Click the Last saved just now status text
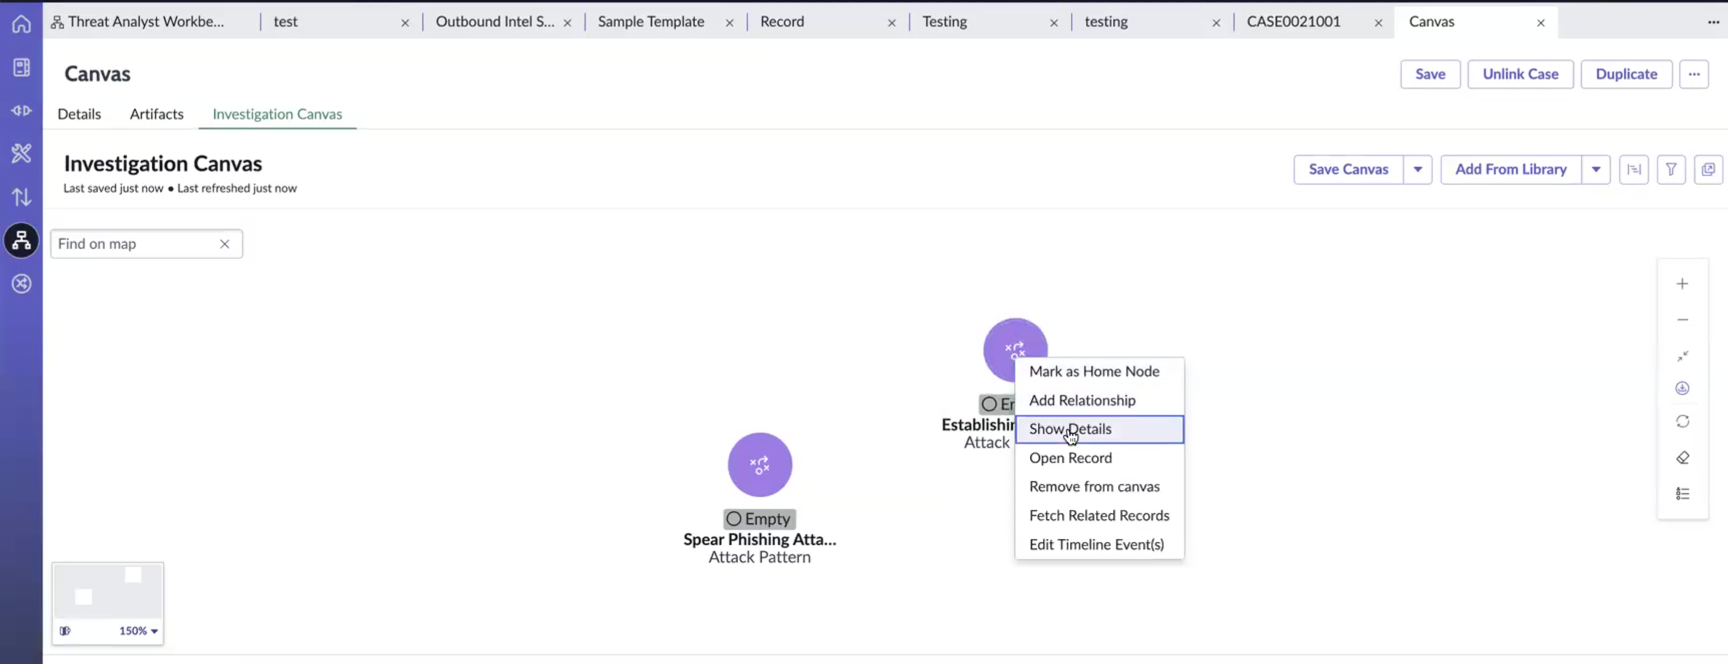This screenshot has width=1728, height=664. click(x=113, y=188)
